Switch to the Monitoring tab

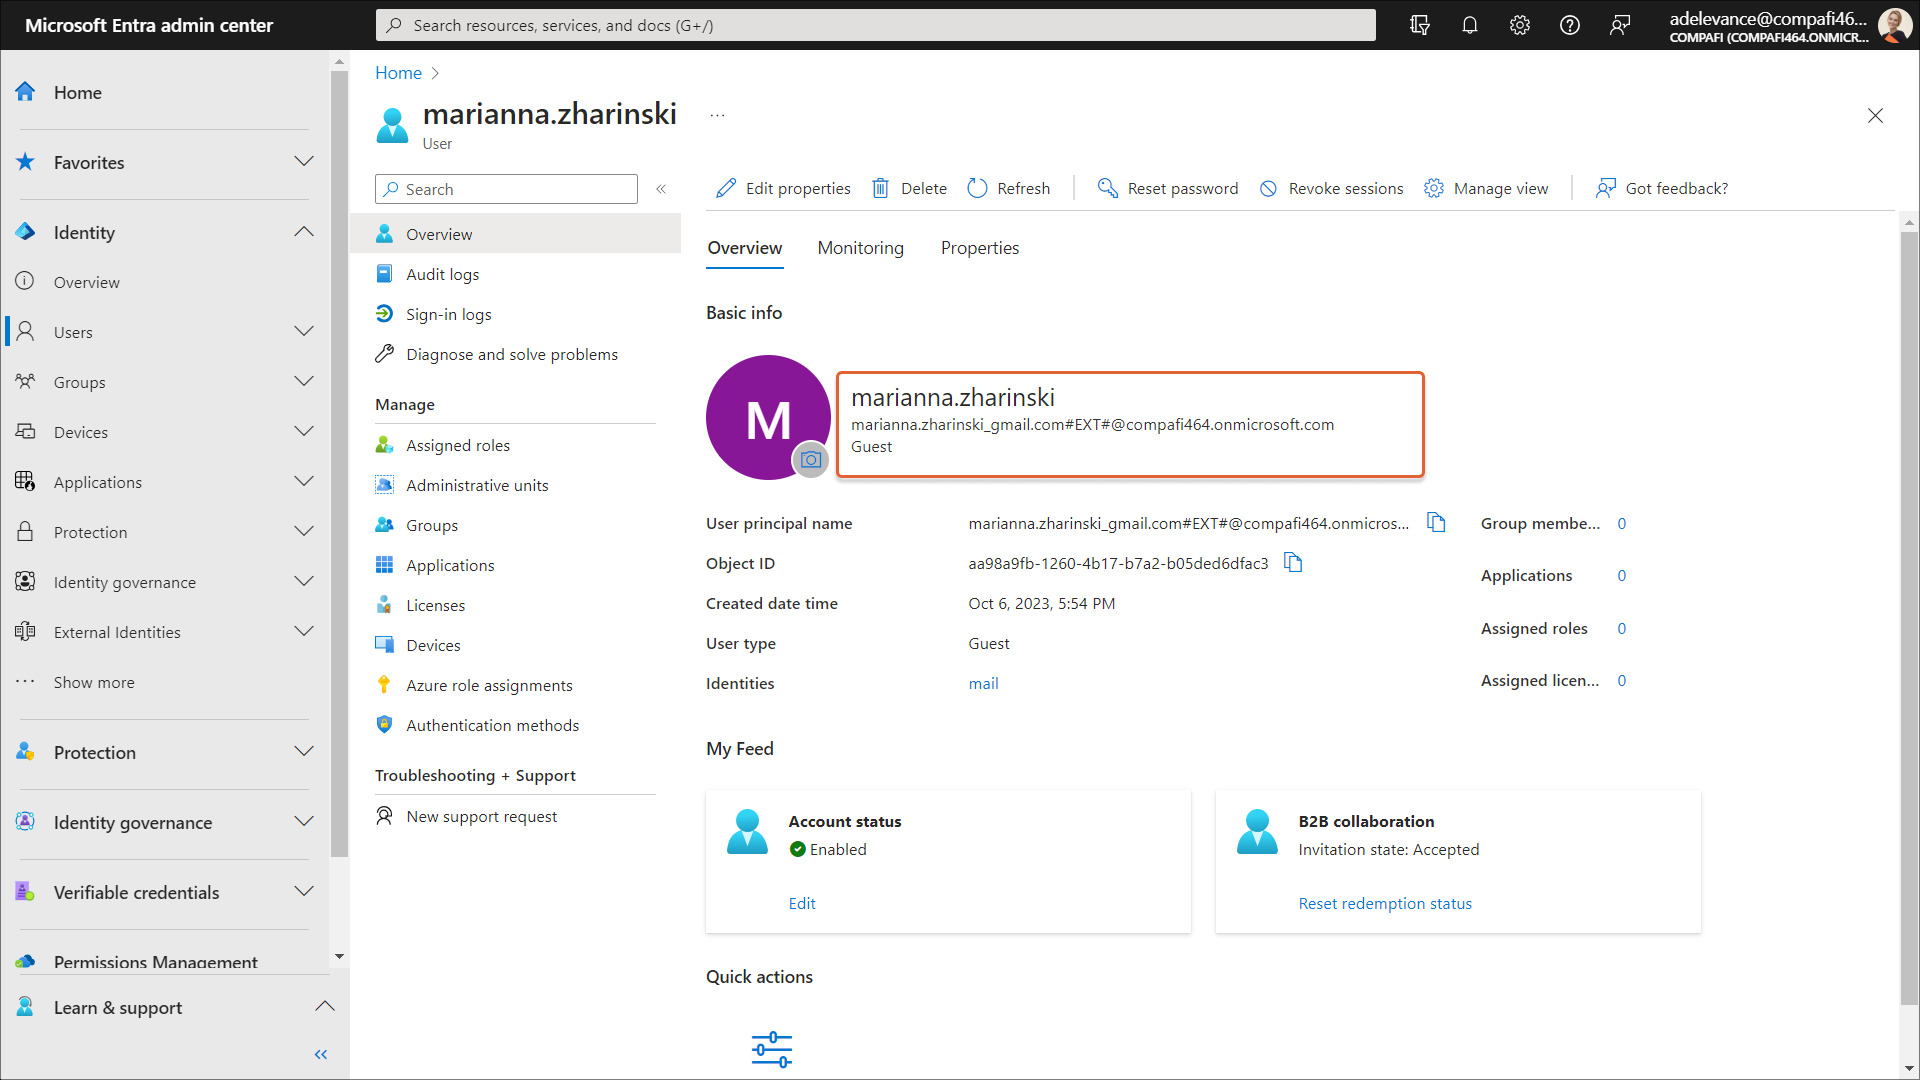click(860, 248)
